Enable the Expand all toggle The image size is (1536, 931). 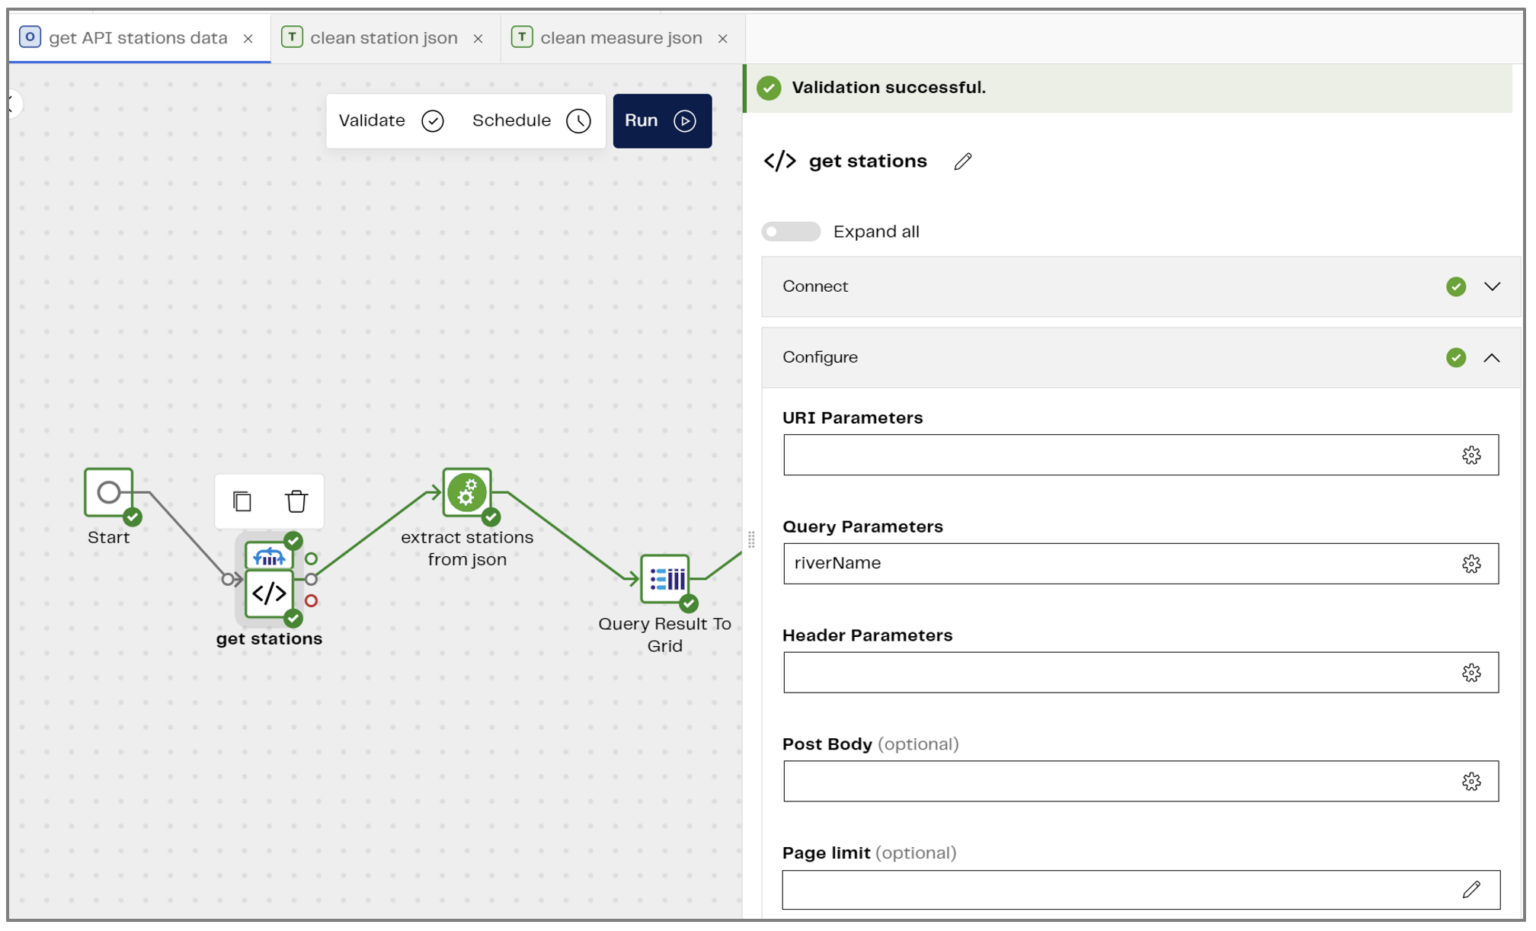click(x=791, y=231)
